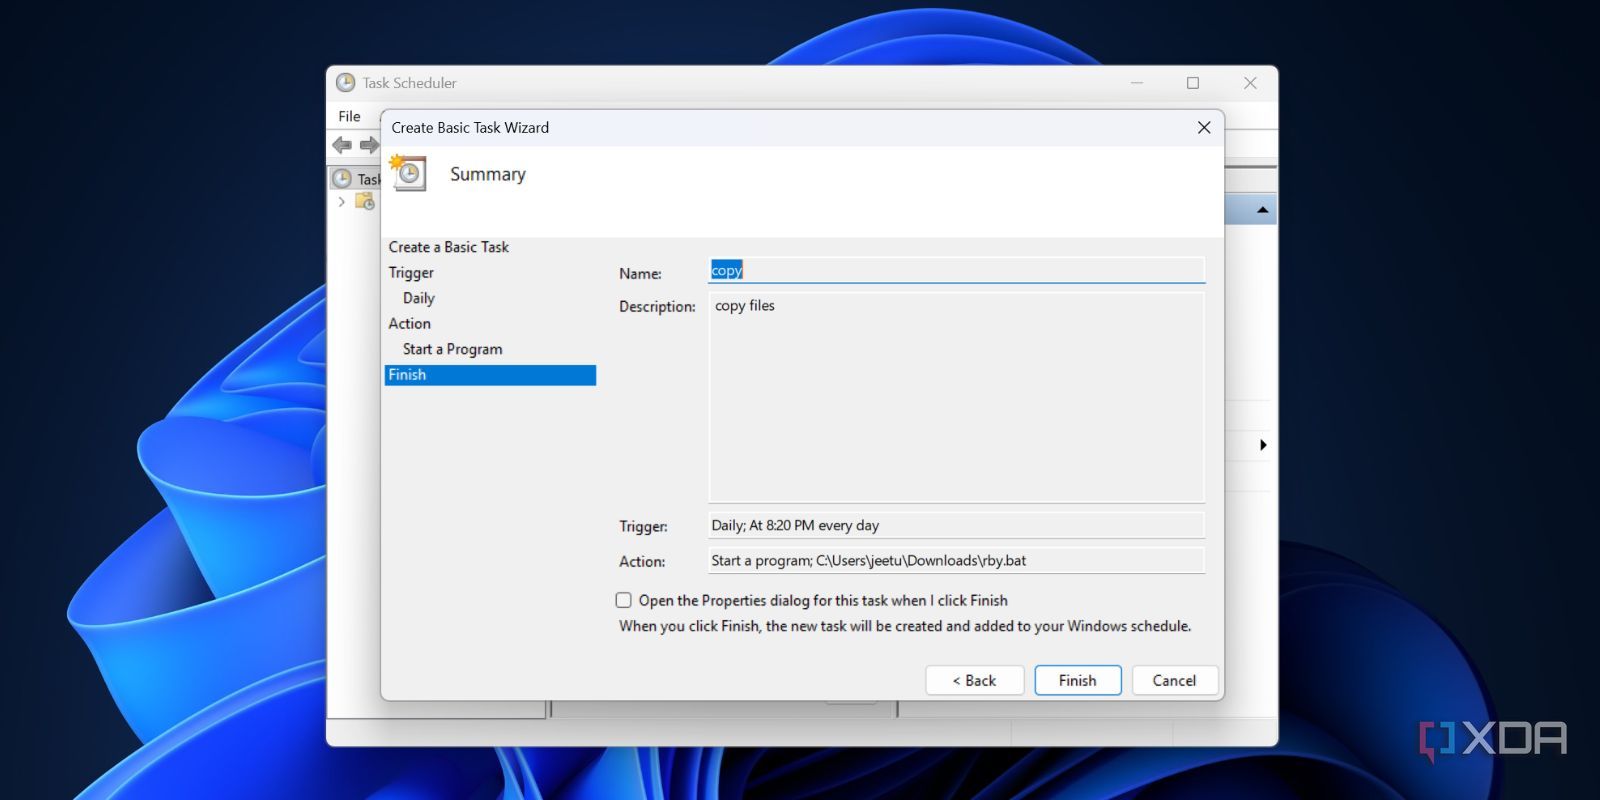
Task: Click the back arrow in Task Scheduler toolbar
Action: pos(342,145)
